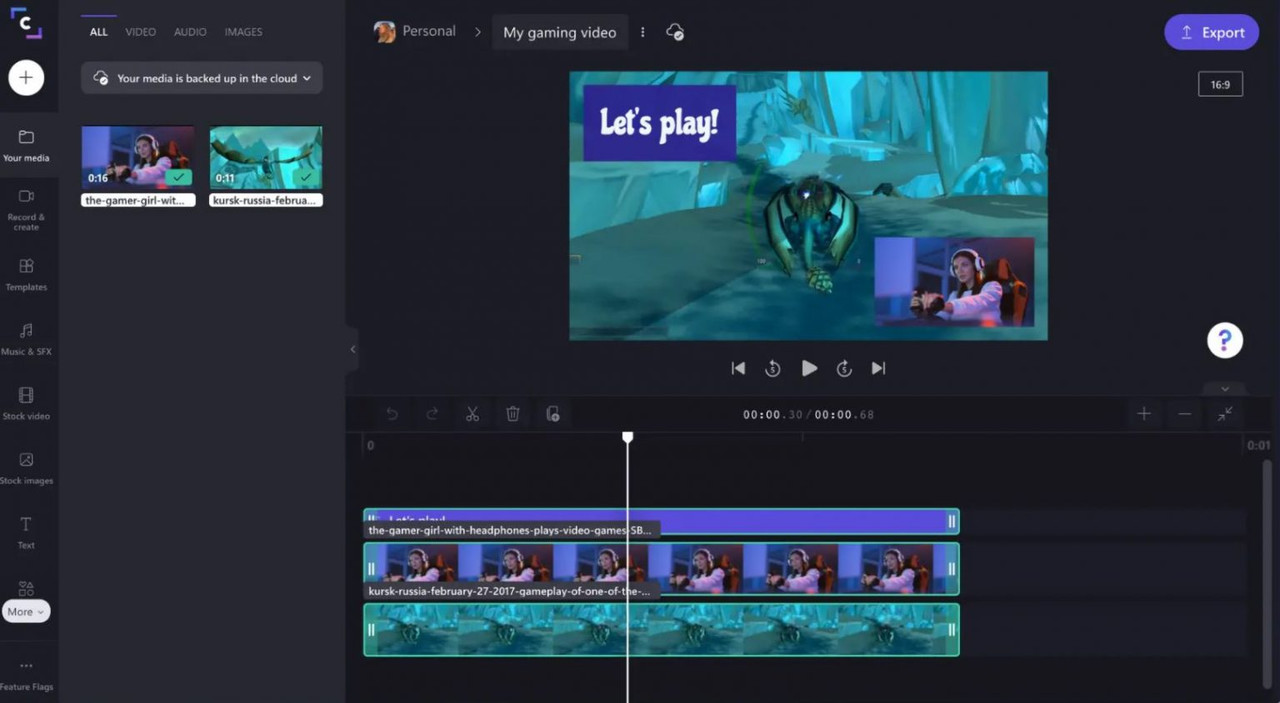1280x703 pixels.
Task: Open Music & SFX library
Action: (26, 339)
